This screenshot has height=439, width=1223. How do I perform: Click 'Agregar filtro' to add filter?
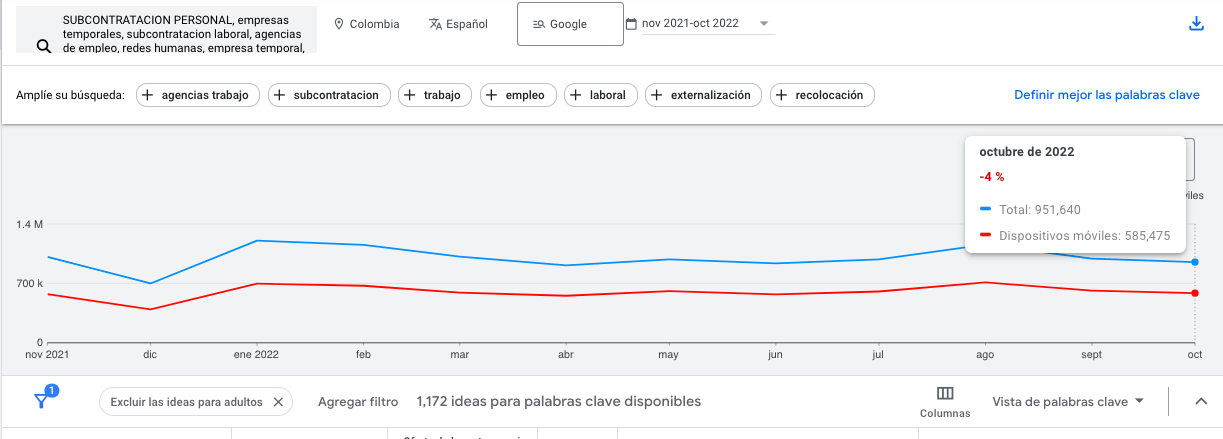coord(358,401)
